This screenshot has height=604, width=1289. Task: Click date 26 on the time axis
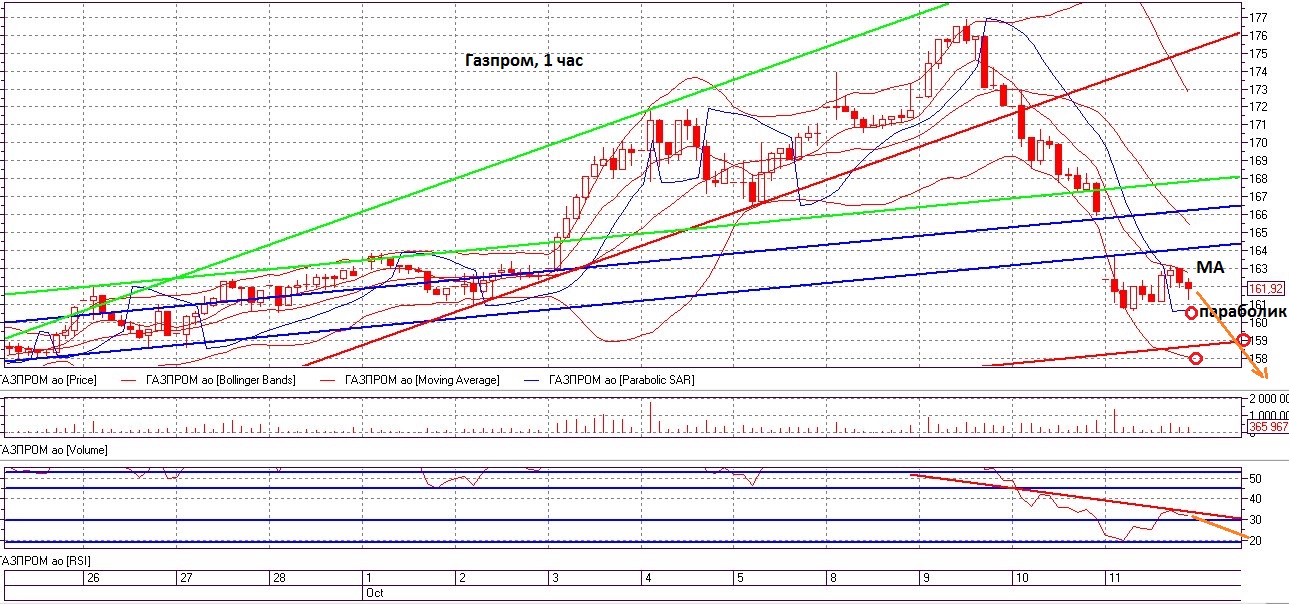93,579
